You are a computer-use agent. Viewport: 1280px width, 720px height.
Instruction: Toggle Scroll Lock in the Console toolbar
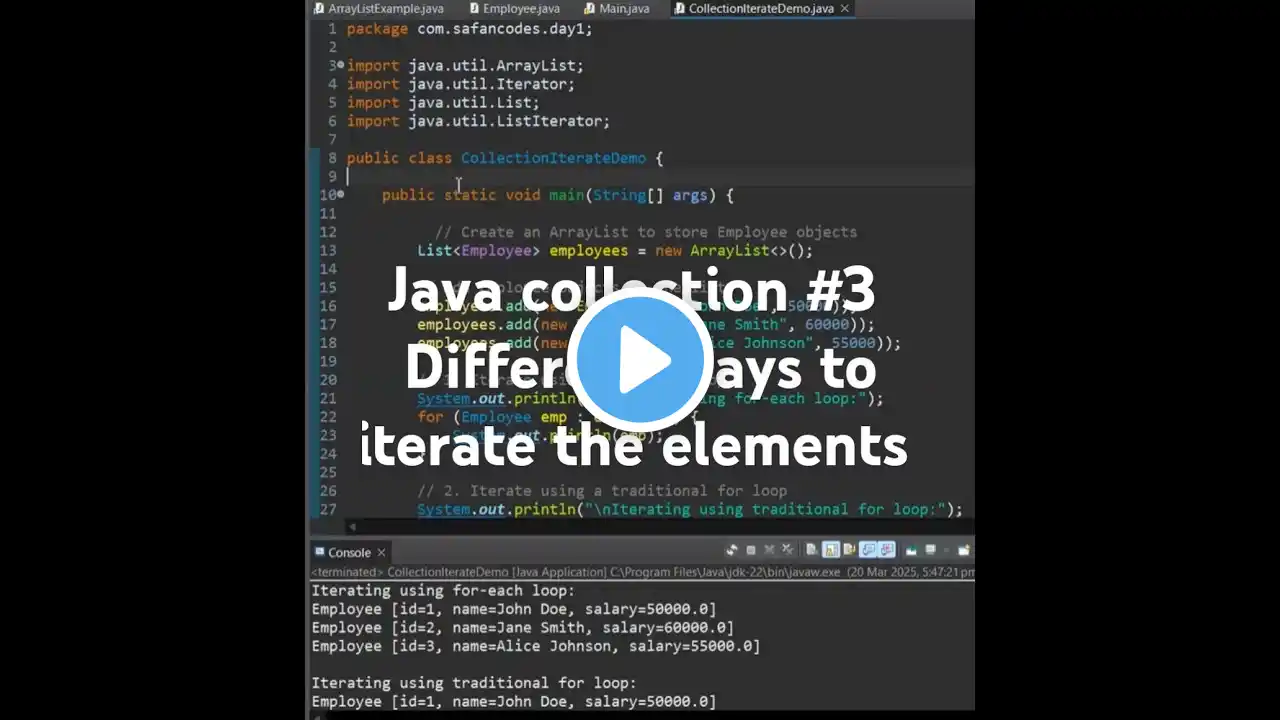pyautogui.click(x=831, y=551)
